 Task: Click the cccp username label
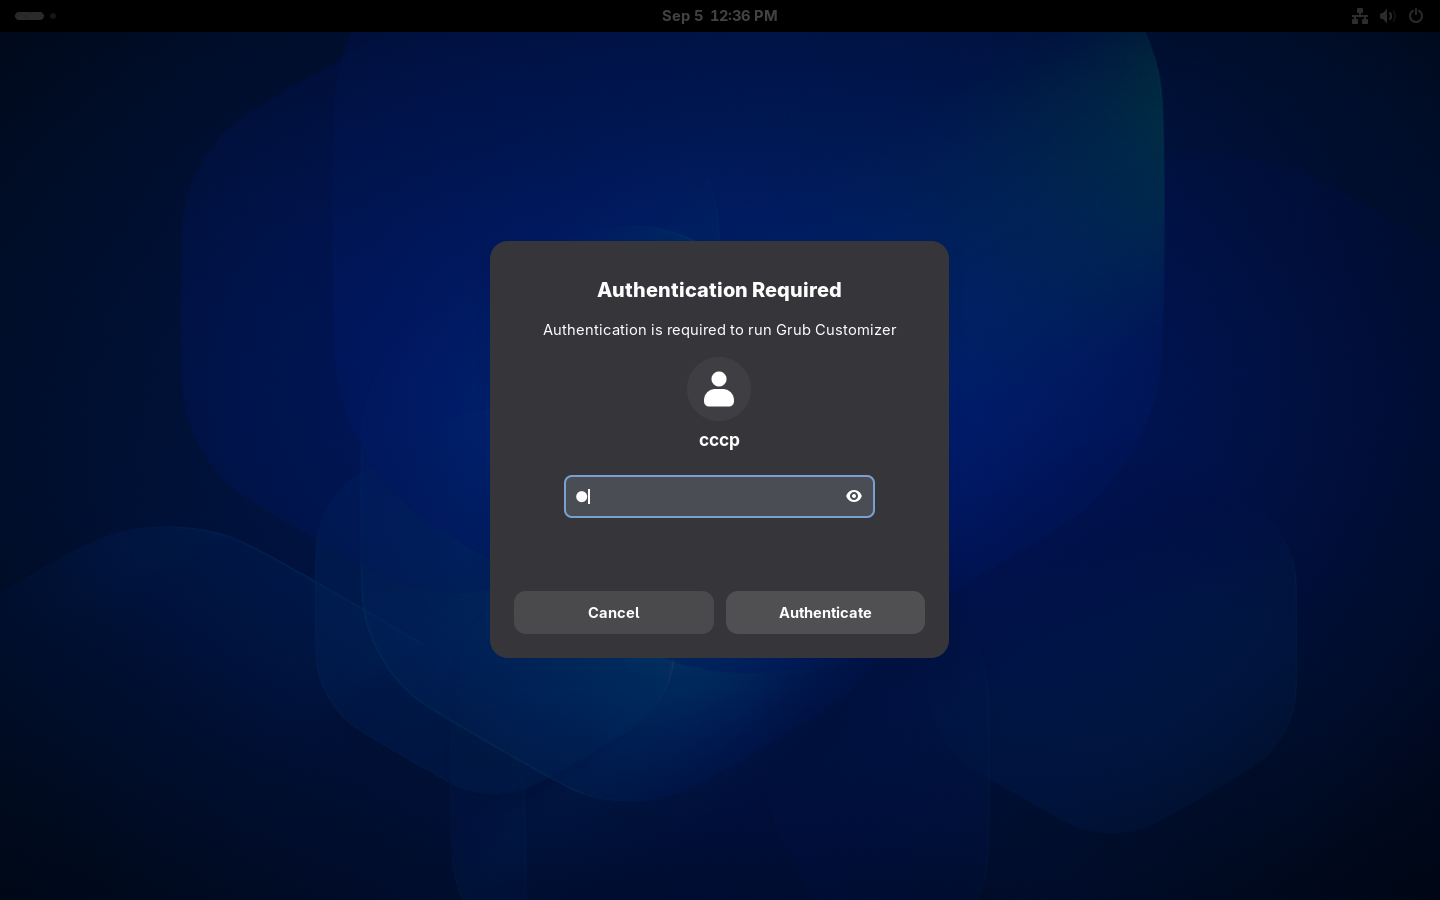[719, 440]
